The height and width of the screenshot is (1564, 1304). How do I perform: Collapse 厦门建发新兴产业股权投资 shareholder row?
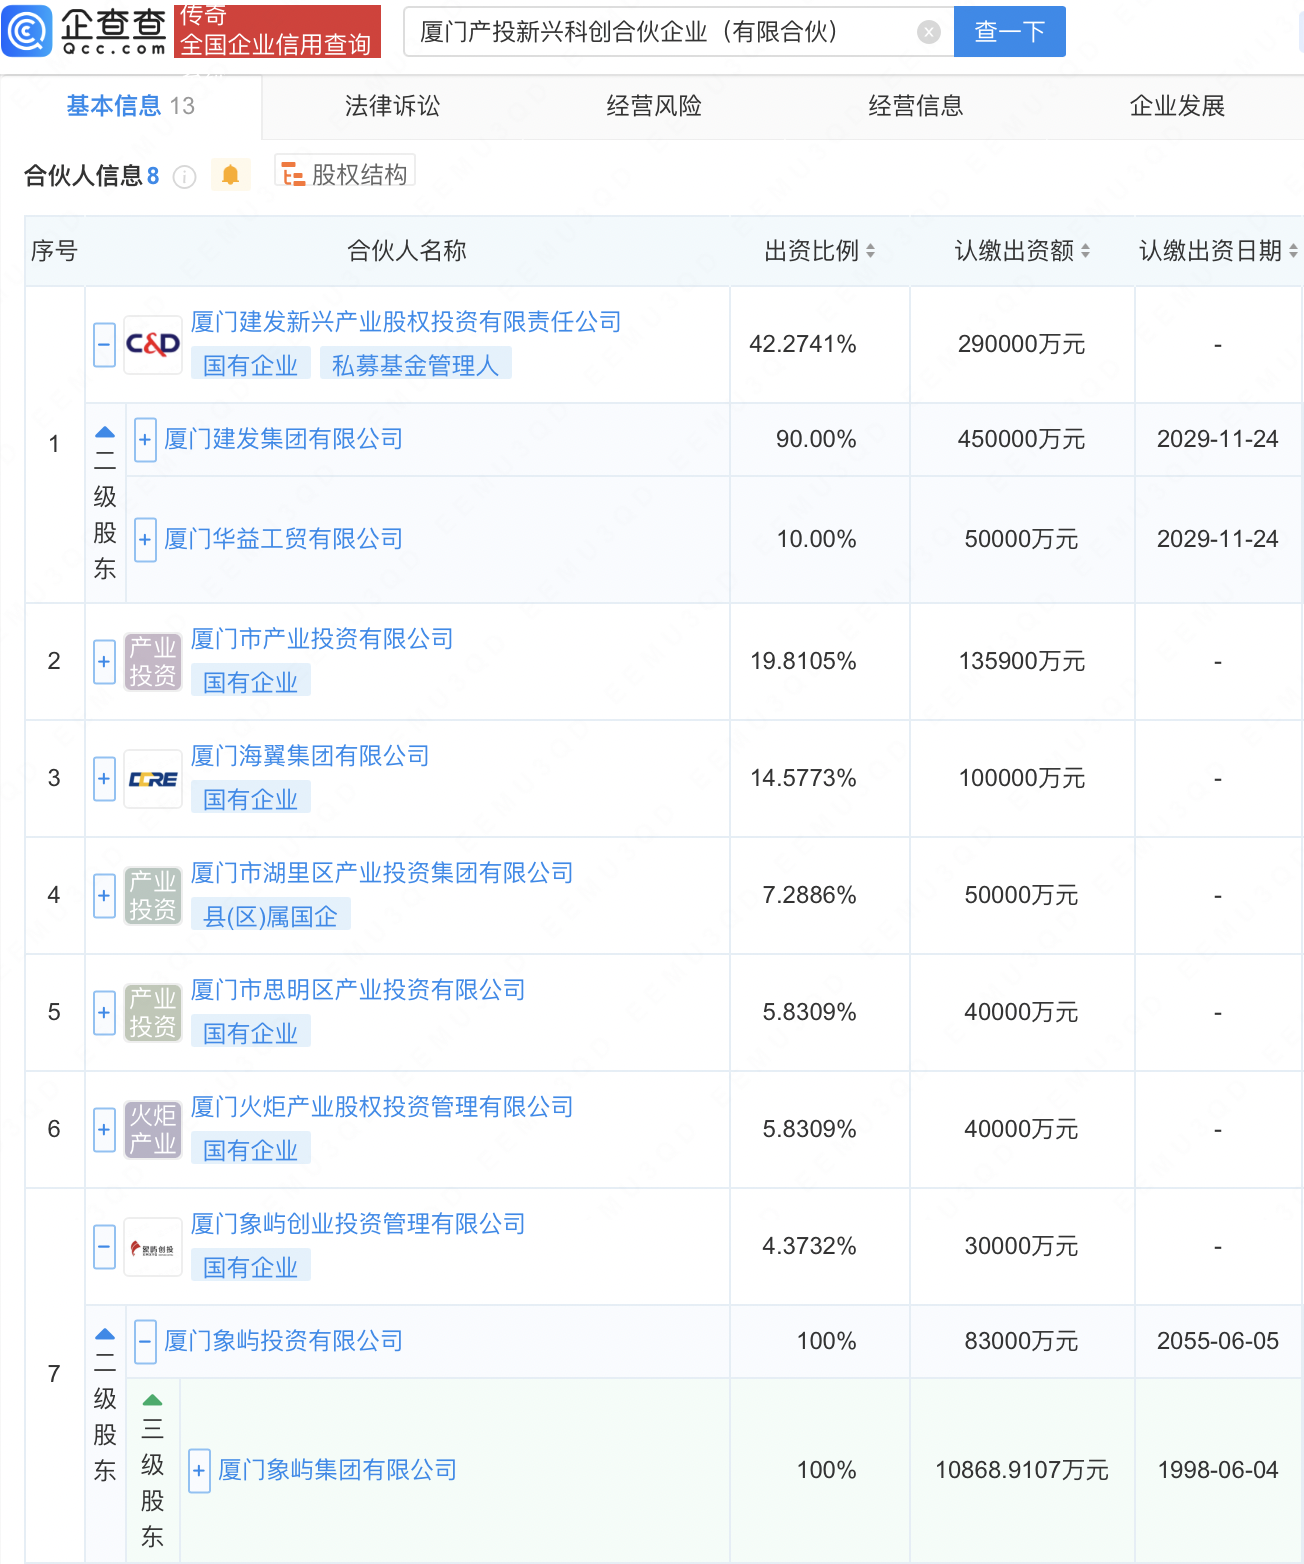104,345
